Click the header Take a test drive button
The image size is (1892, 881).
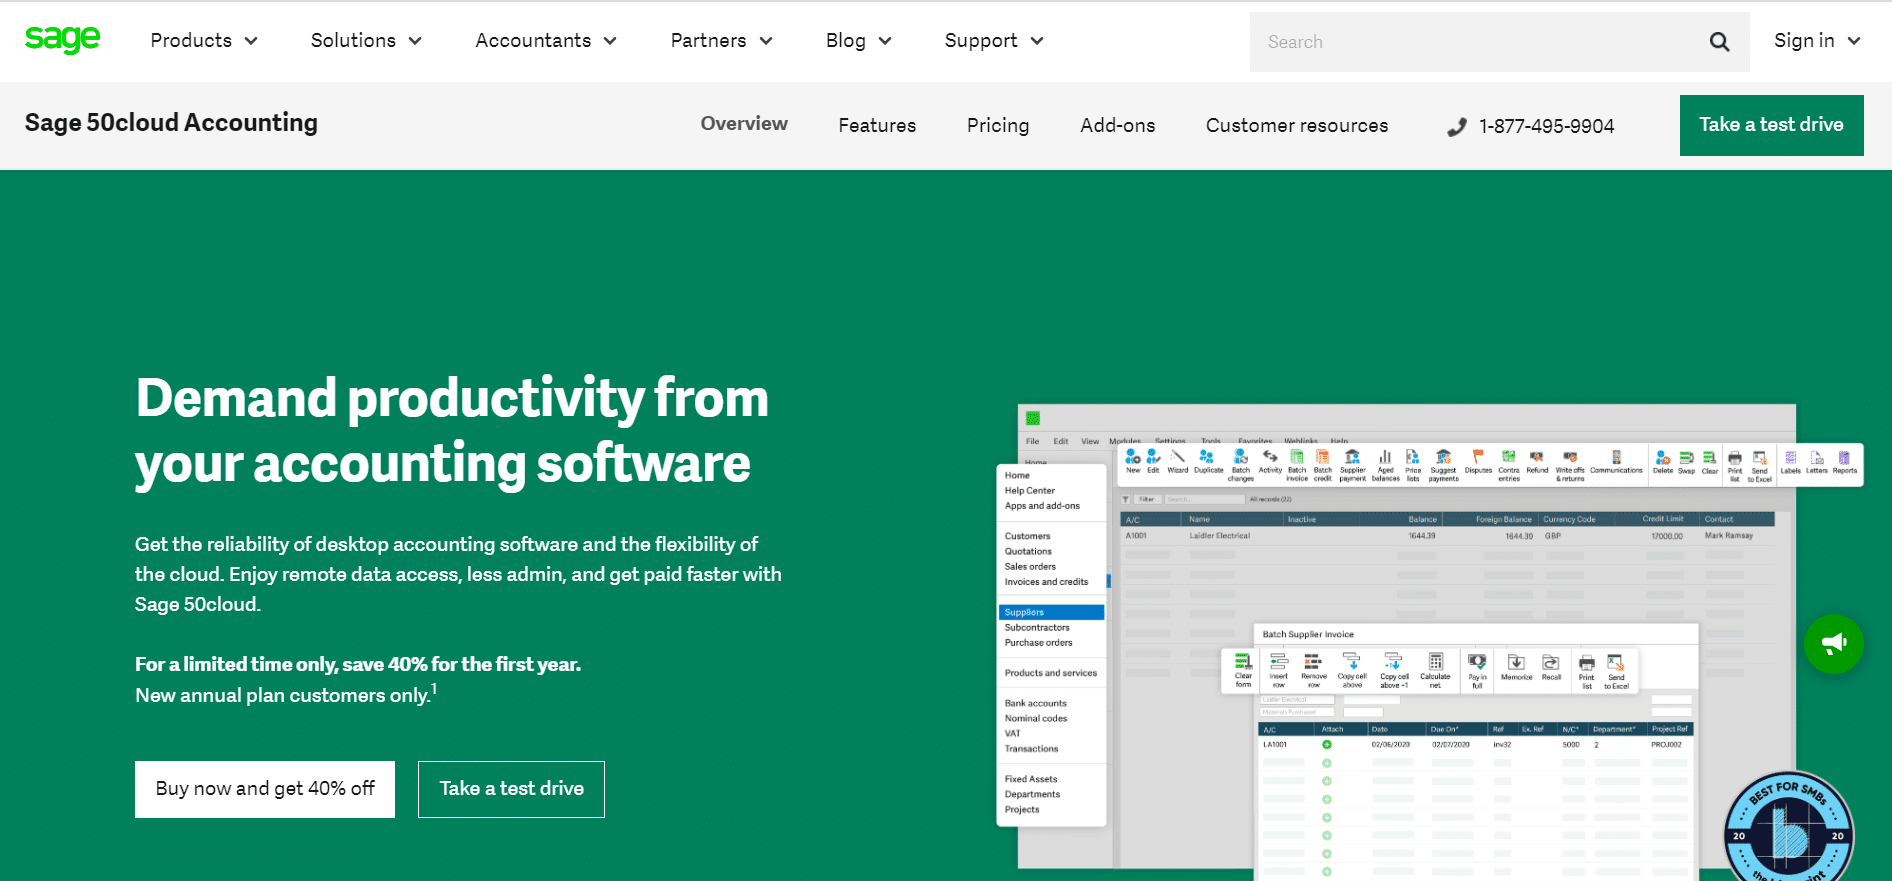tap(1771, 125)
